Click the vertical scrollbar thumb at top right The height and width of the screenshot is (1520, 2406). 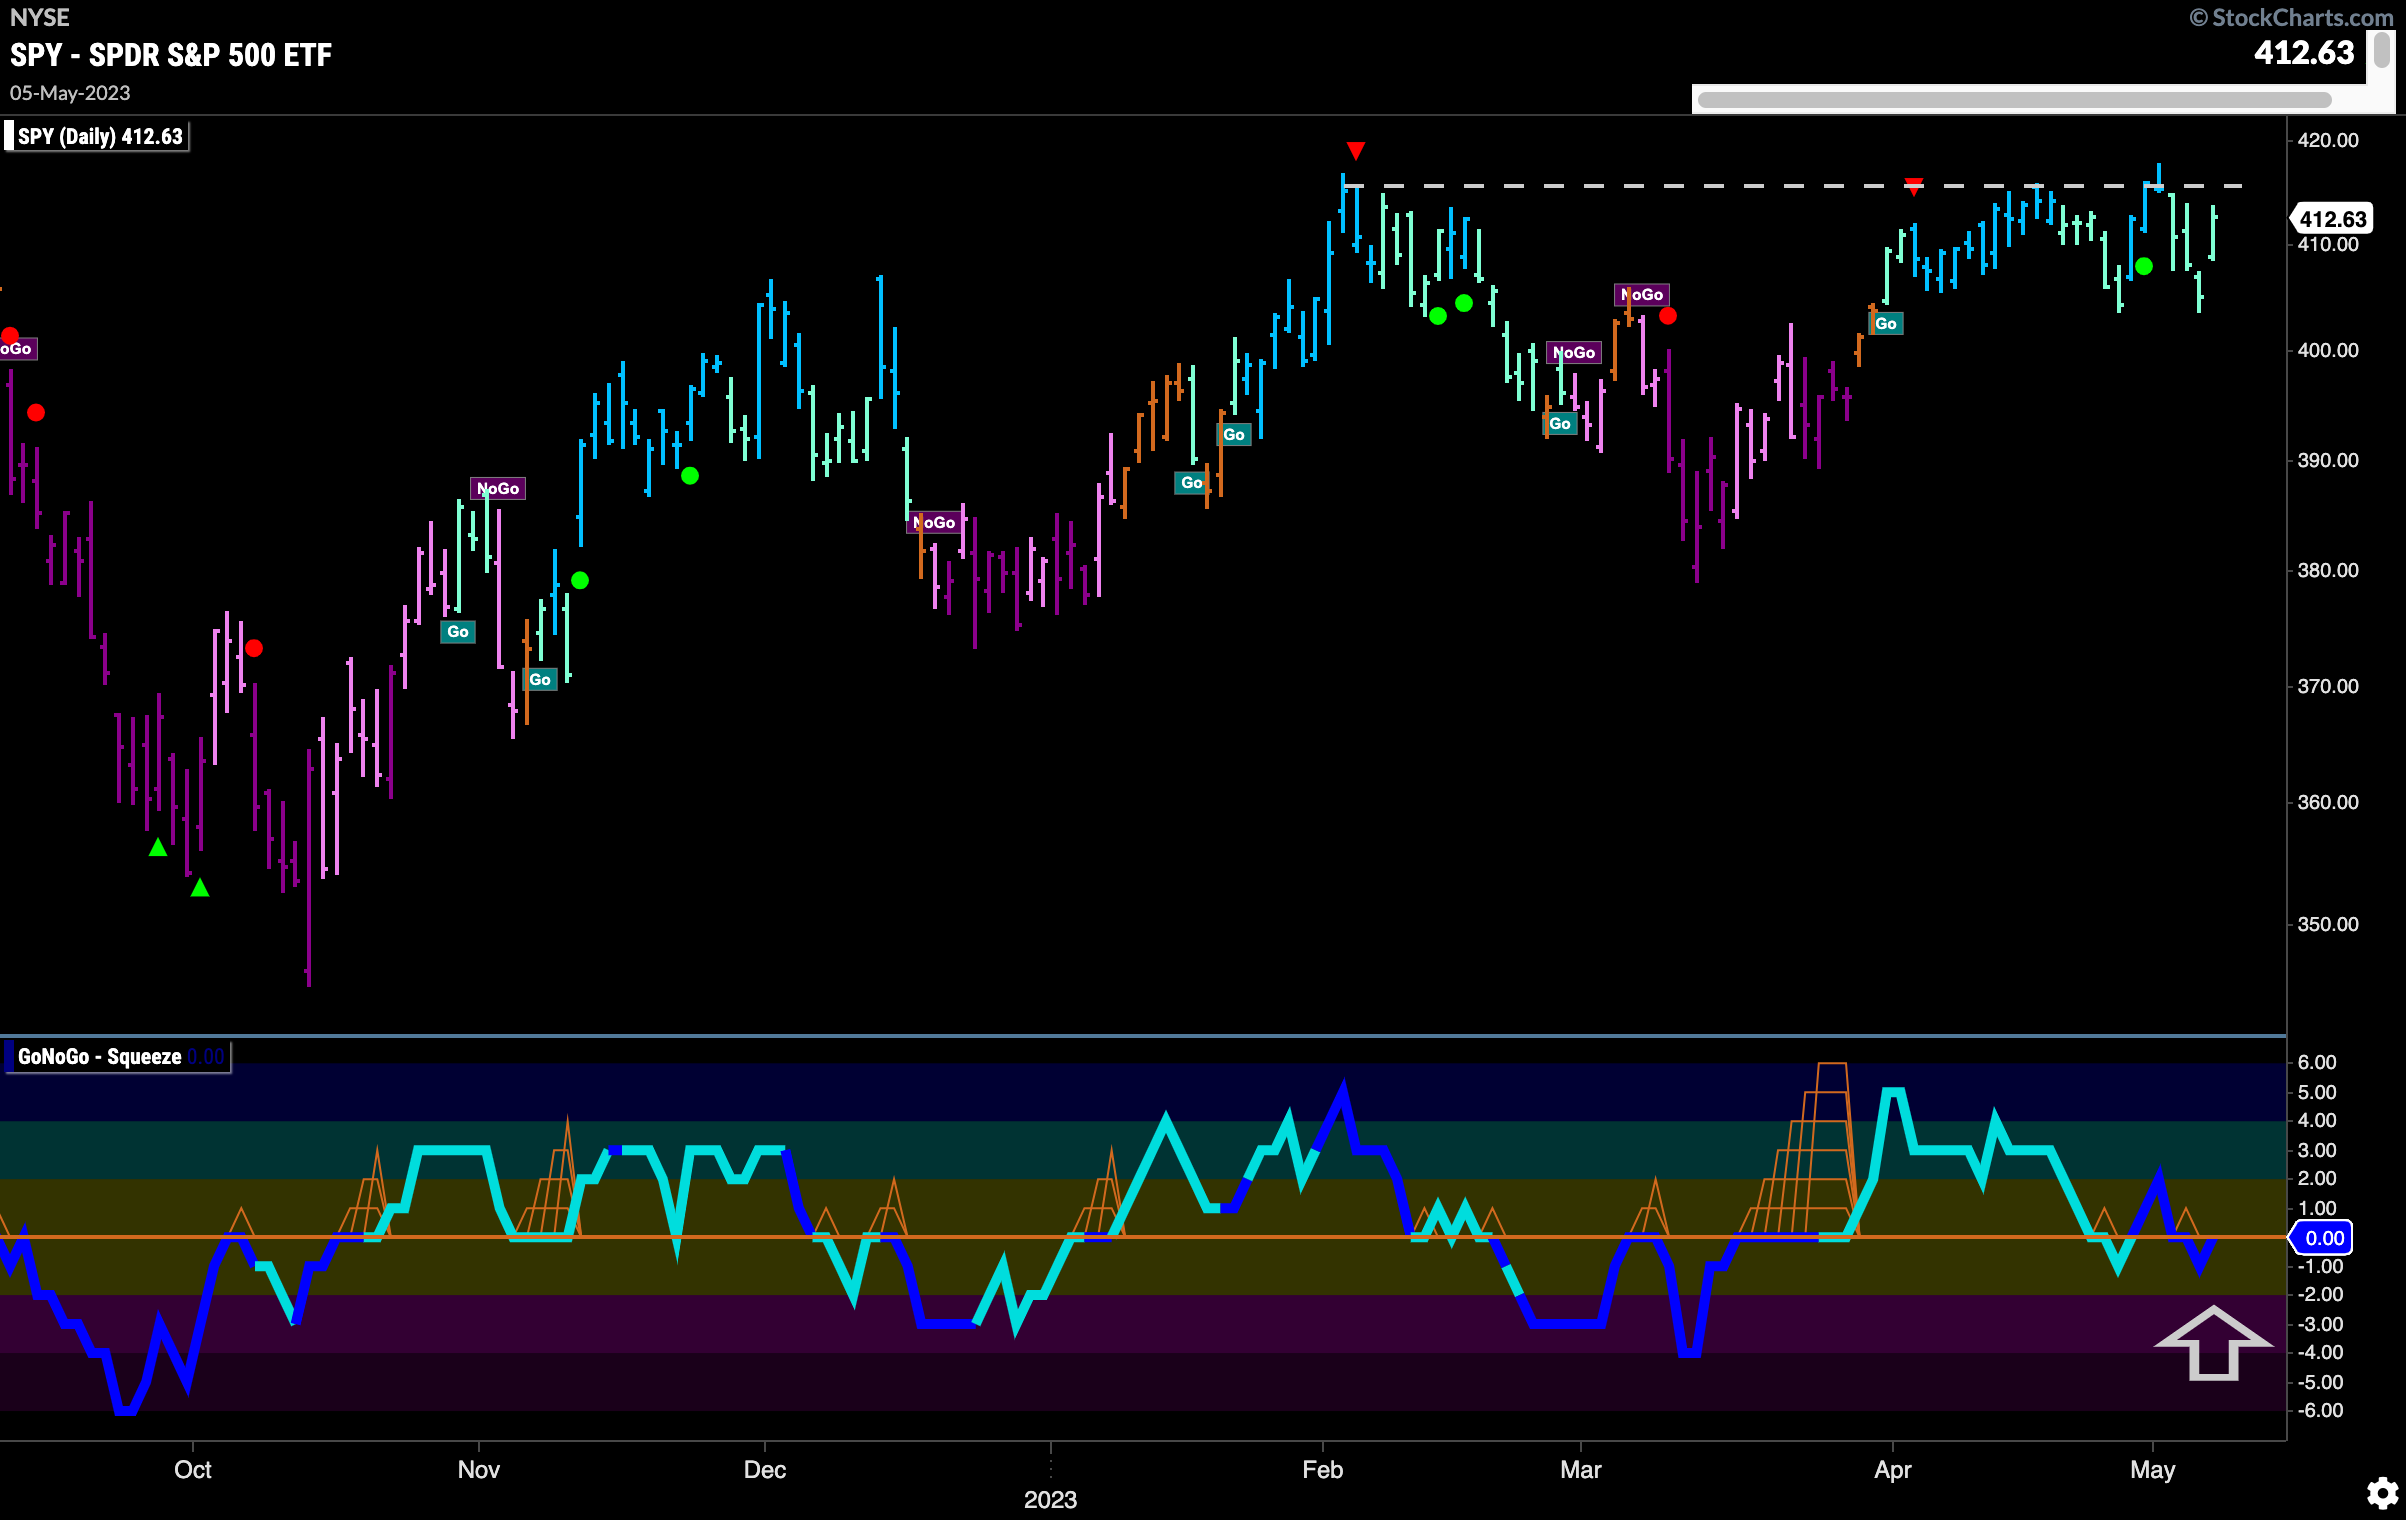tap(2382, 50)
